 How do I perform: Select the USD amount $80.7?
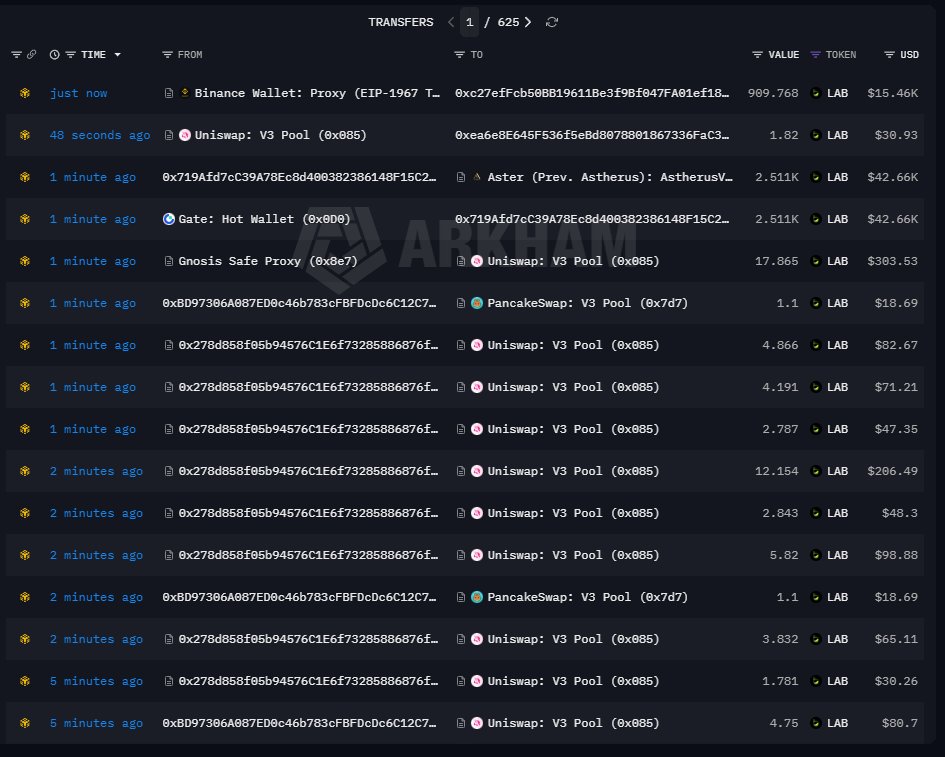coord(900,723)
